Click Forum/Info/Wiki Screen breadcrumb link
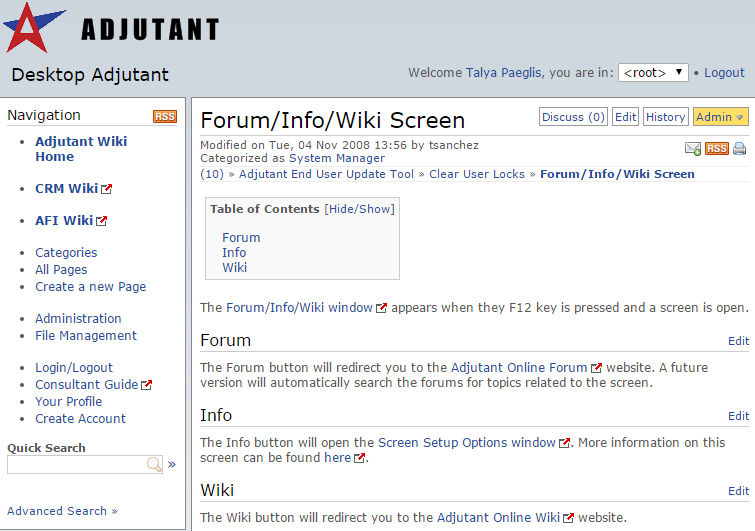This screenshot has width=755, height=531. [x=617, y=174]
